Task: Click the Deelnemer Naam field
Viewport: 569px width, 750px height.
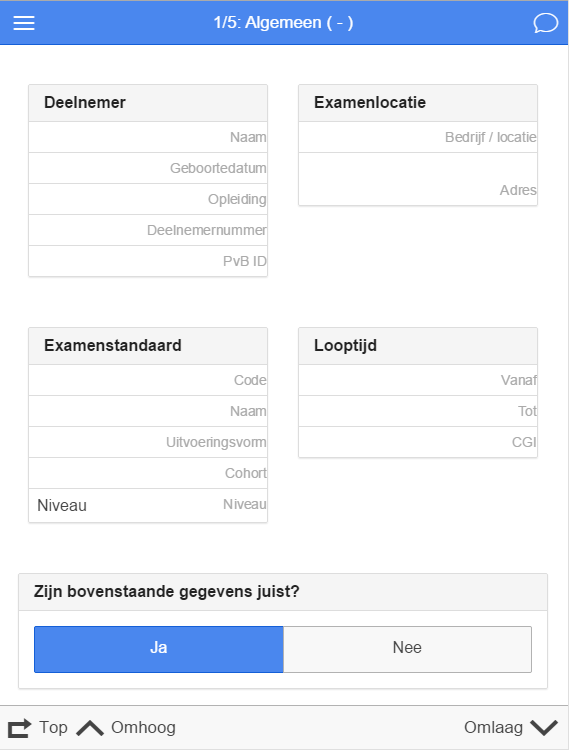Action: (x=148, y=137)
